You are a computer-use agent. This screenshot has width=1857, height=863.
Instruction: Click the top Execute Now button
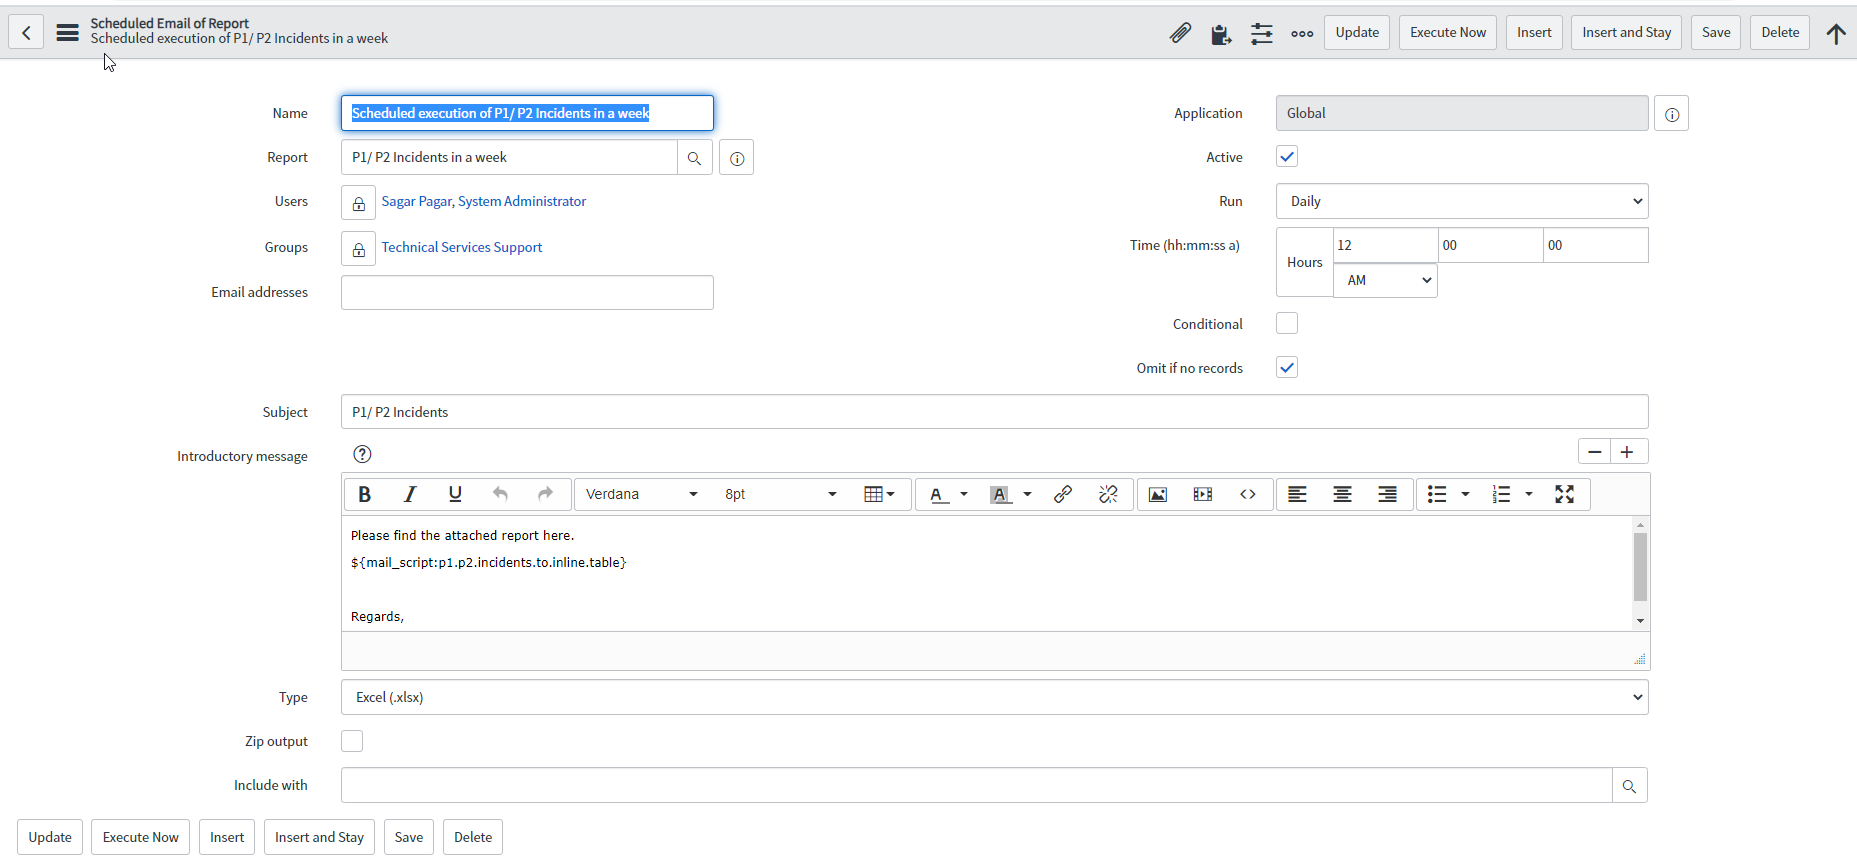[x=1448, y=32]
